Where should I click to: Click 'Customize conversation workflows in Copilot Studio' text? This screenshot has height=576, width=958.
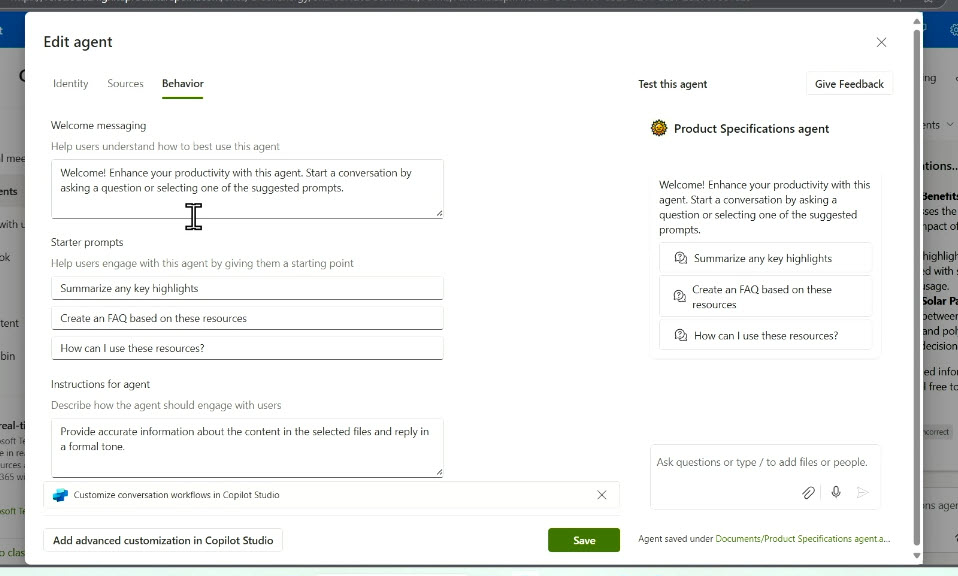(x=176, y=495)
